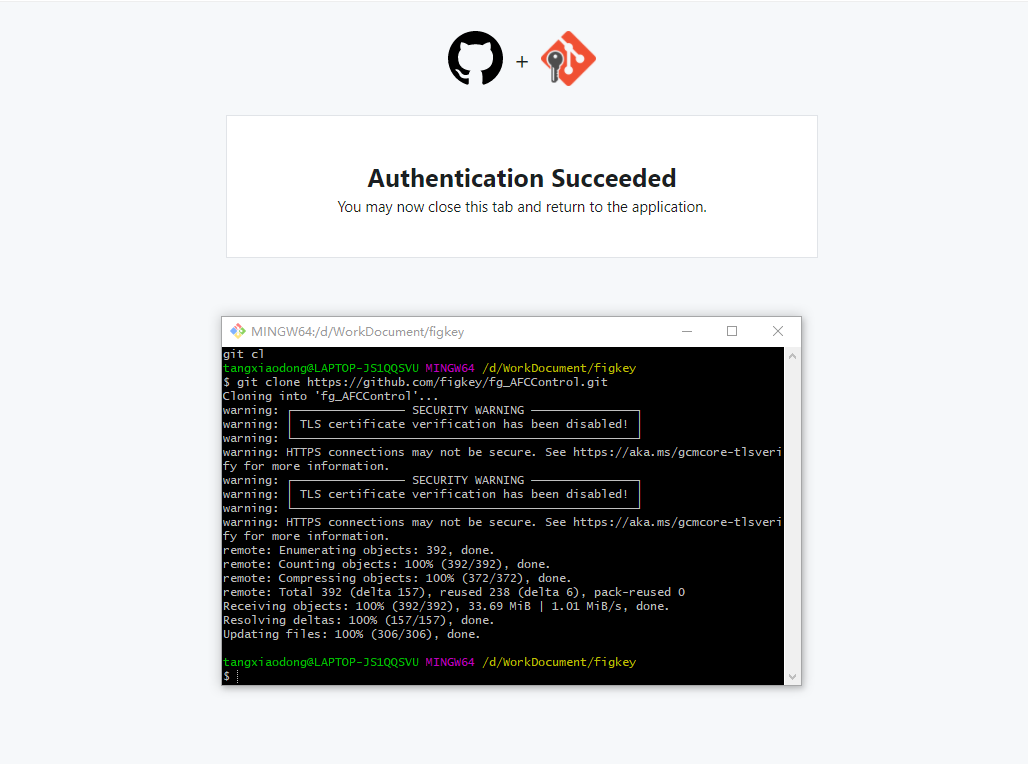Click the plus sign between the logos
1028x764 pixels.
coord(521,61)
